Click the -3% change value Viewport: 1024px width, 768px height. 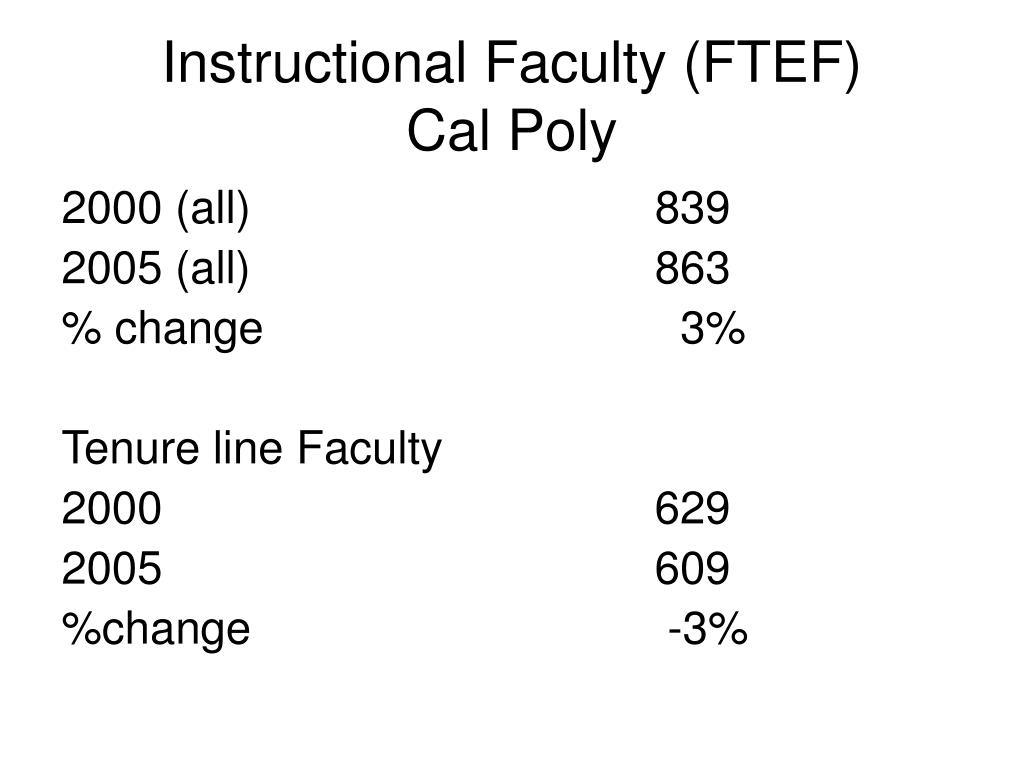(708, 629)
